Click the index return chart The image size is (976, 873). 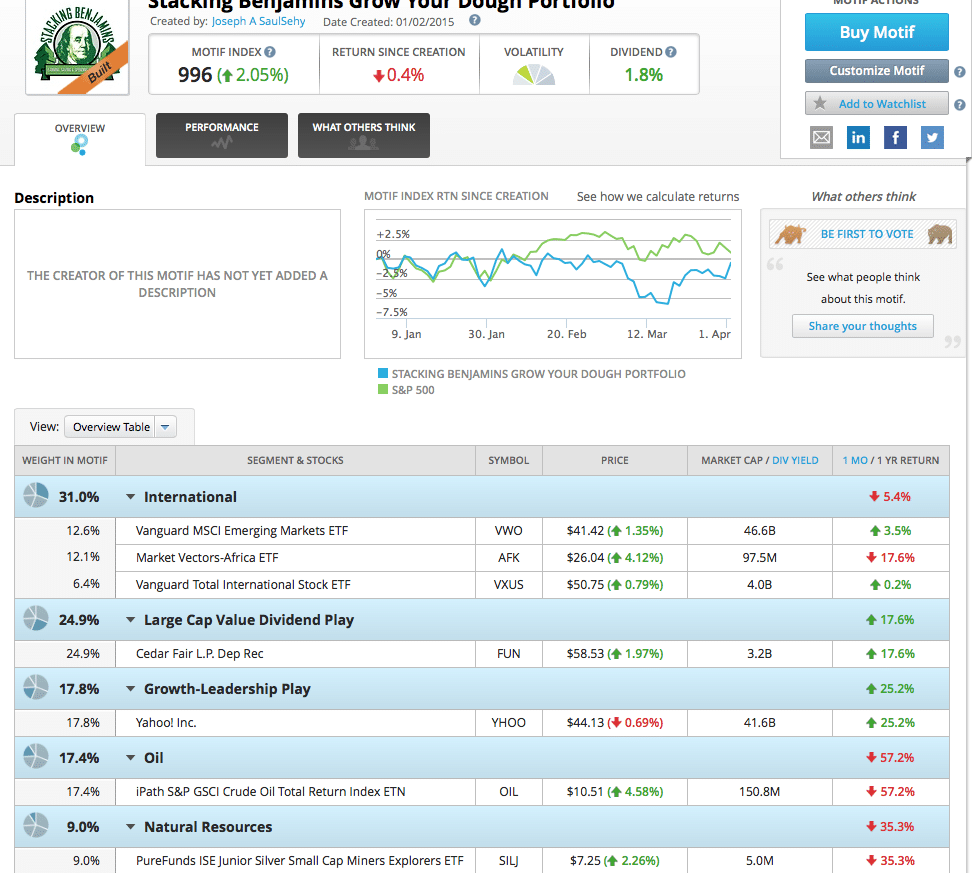coord(553,284)
